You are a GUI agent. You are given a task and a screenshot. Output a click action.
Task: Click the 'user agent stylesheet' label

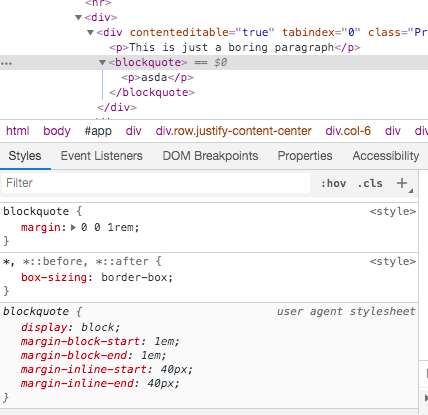point(346,311)
